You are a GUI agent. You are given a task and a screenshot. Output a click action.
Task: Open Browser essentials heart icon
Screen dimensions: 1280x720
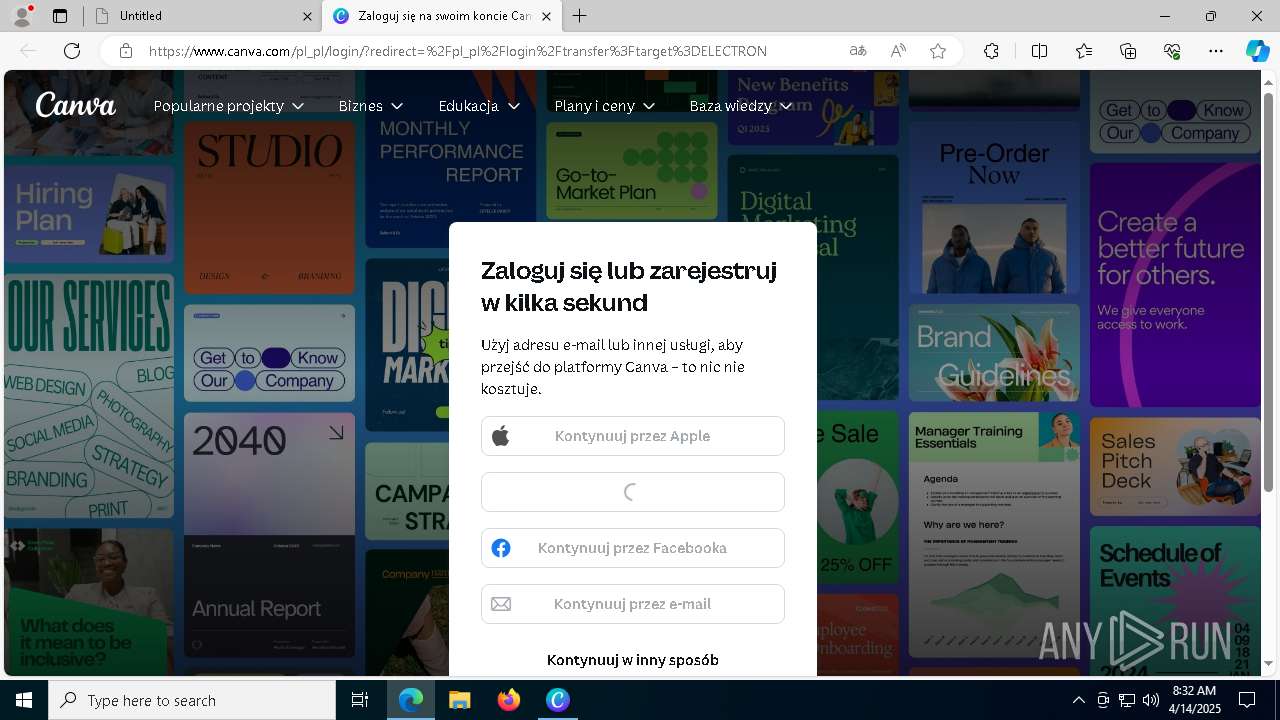point(1172,51)
